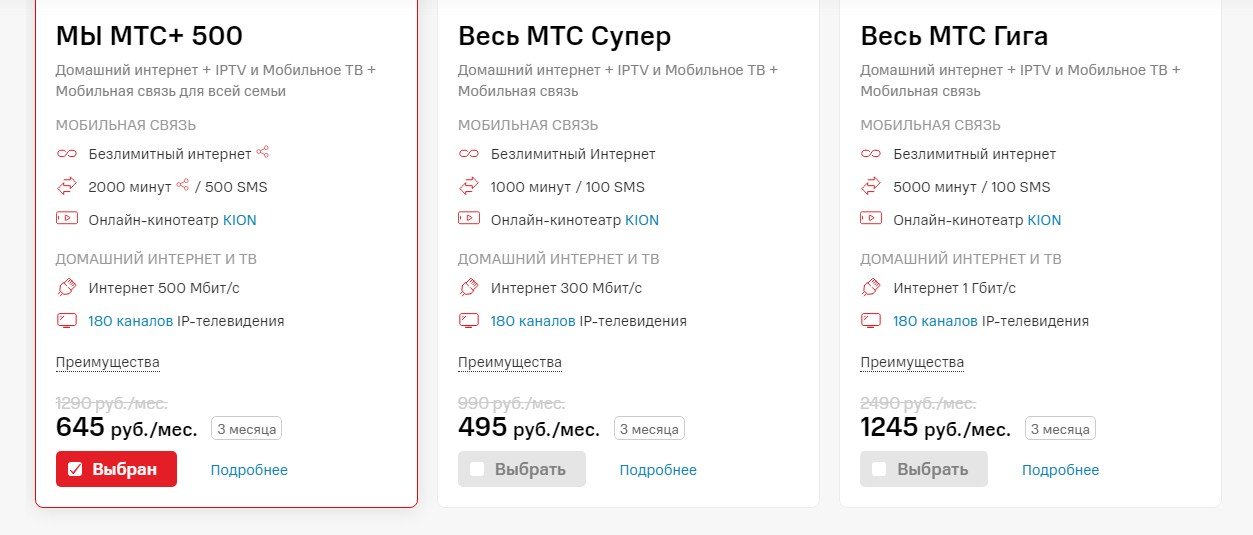Check Выбрать for Весь МТС Супер

coord(477,470)
